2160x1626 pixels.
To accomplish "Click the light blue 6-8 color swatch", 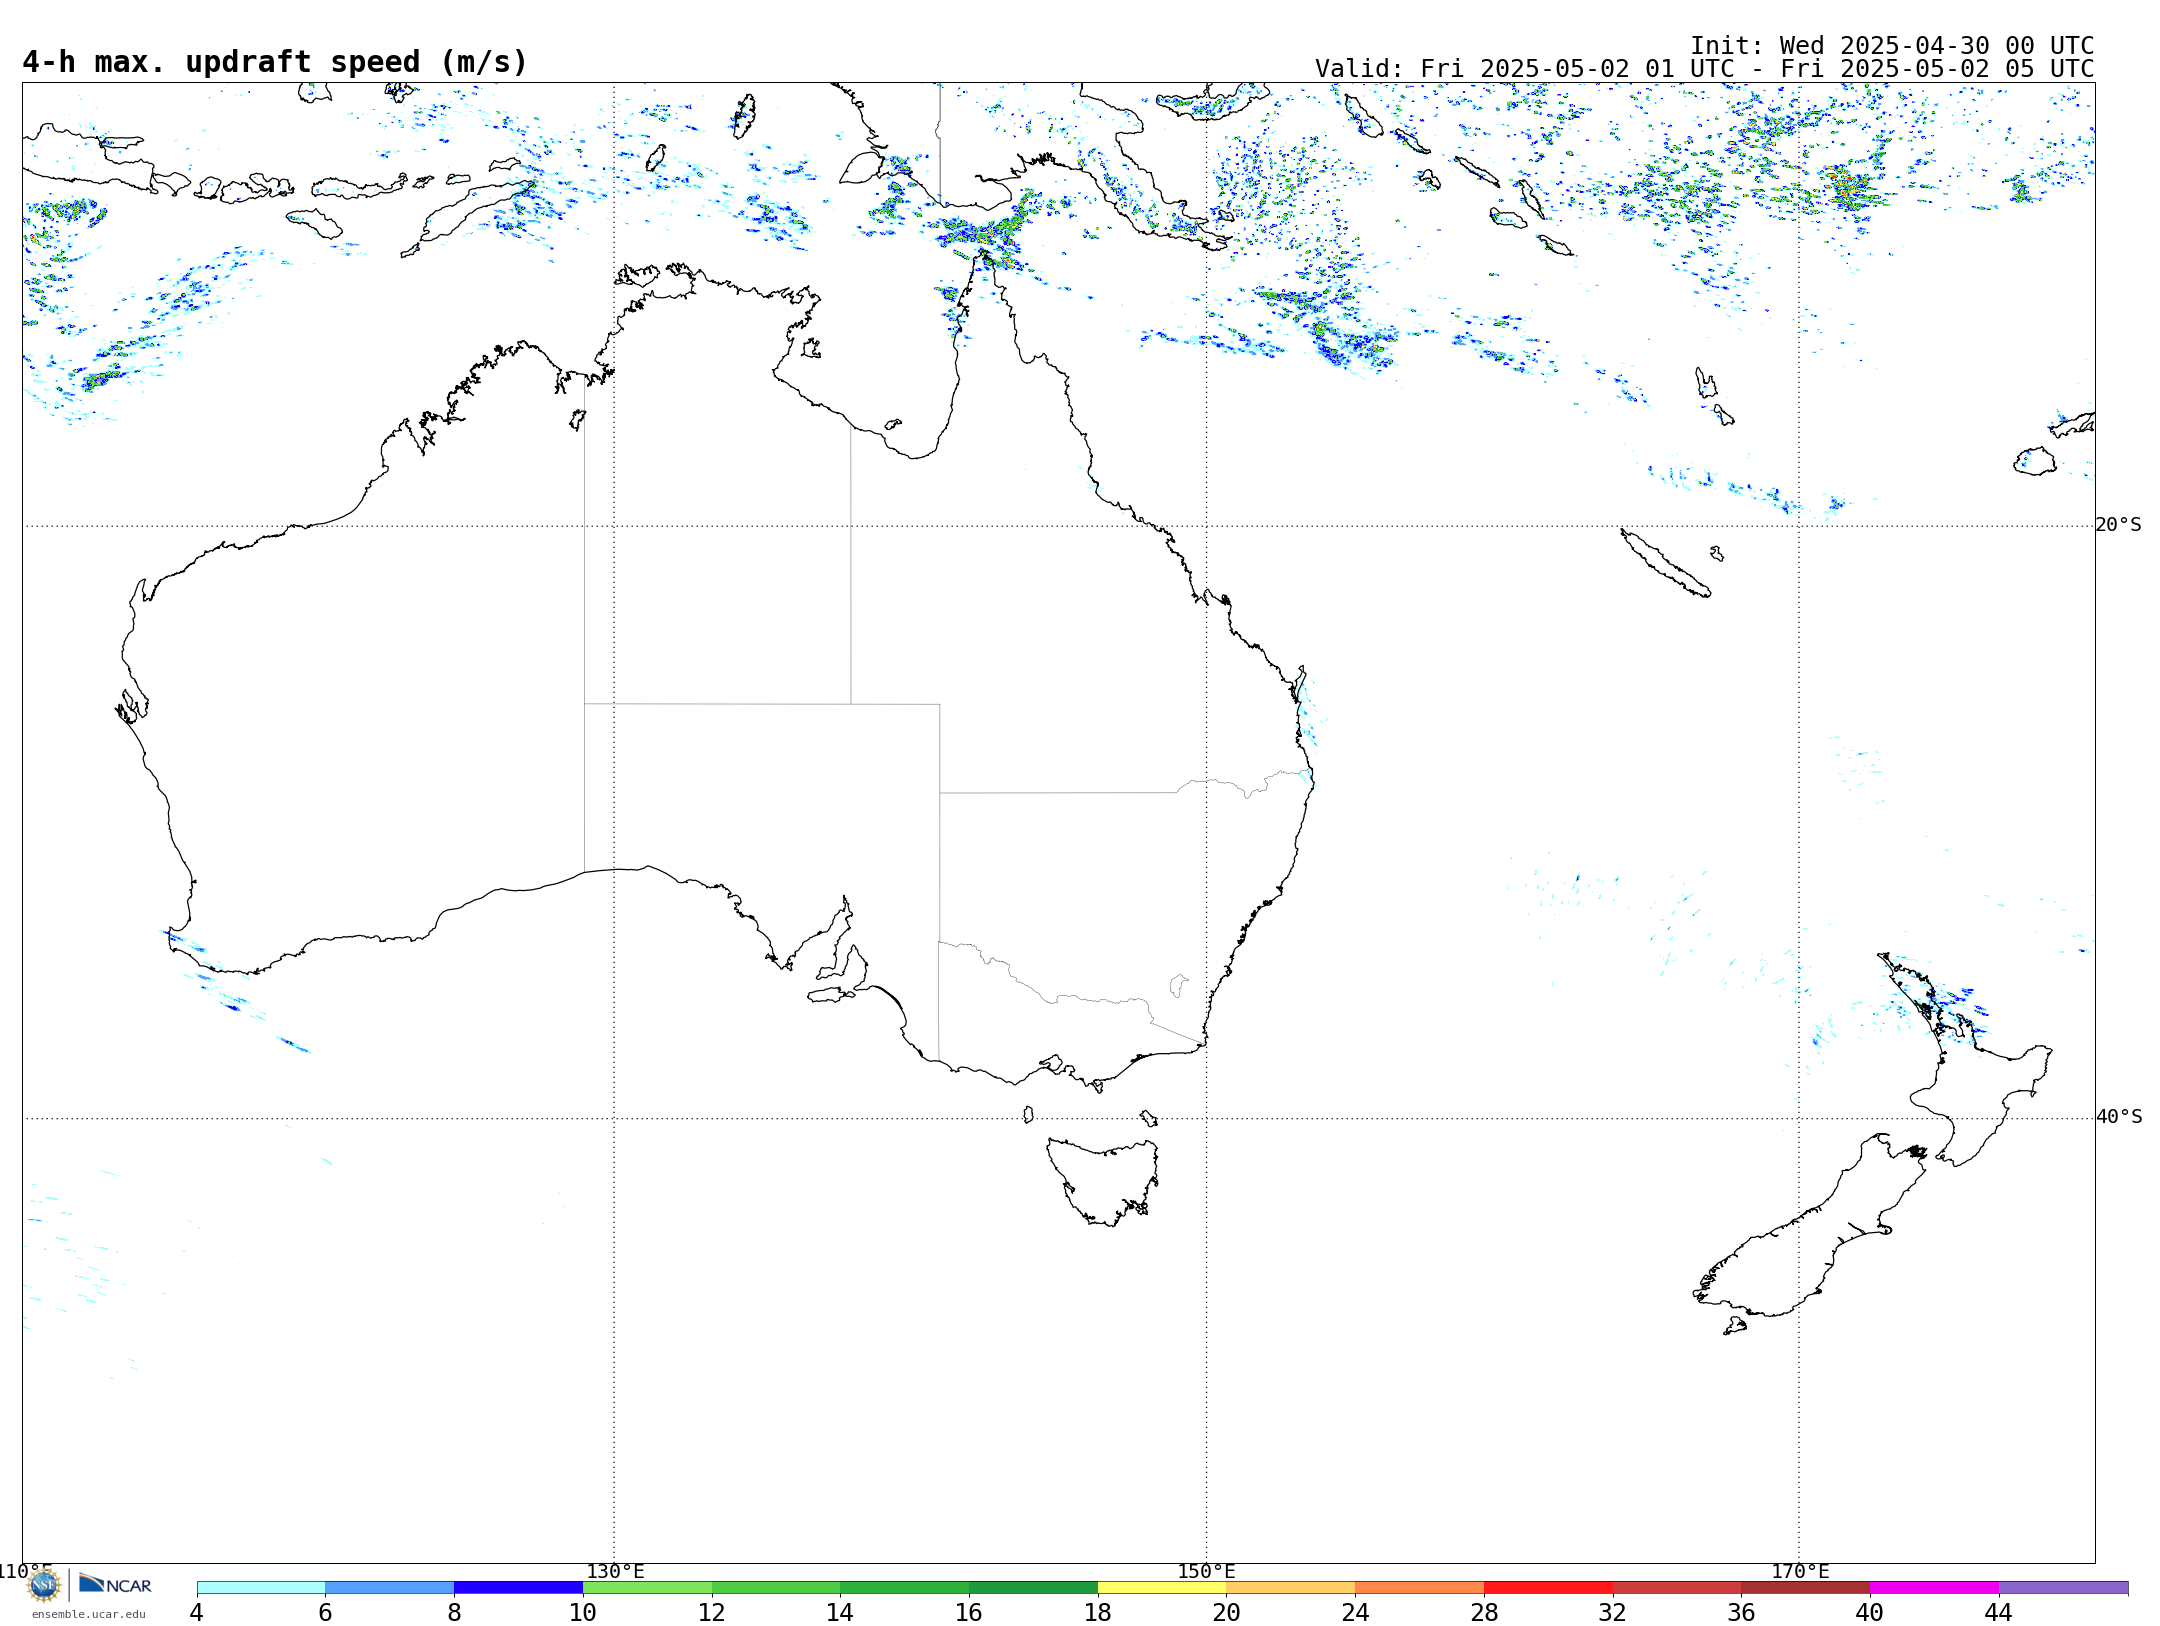I will (x=390, y=1588).
